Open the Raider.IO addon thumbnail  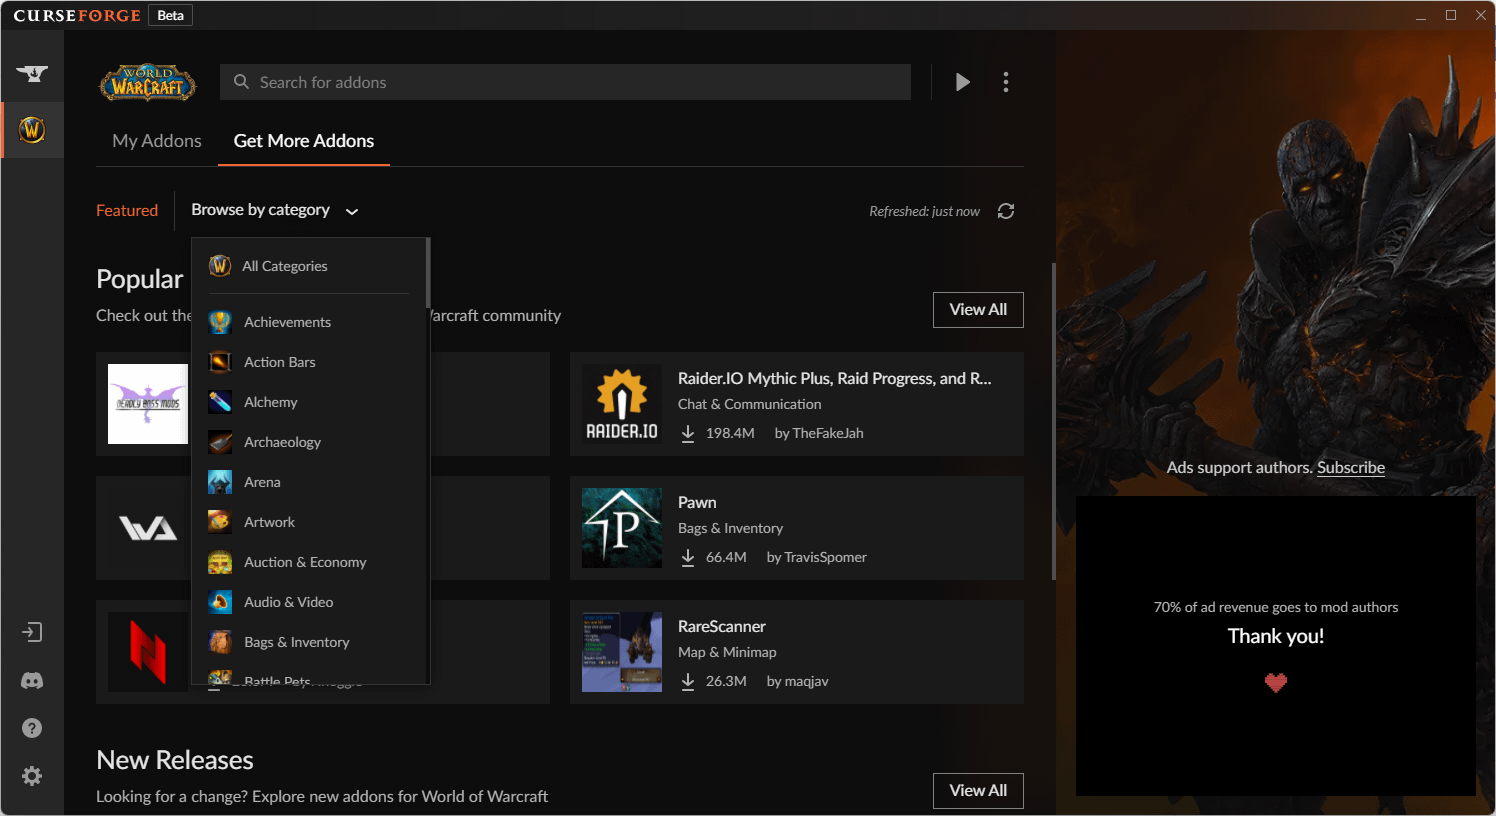pos(622,404)
